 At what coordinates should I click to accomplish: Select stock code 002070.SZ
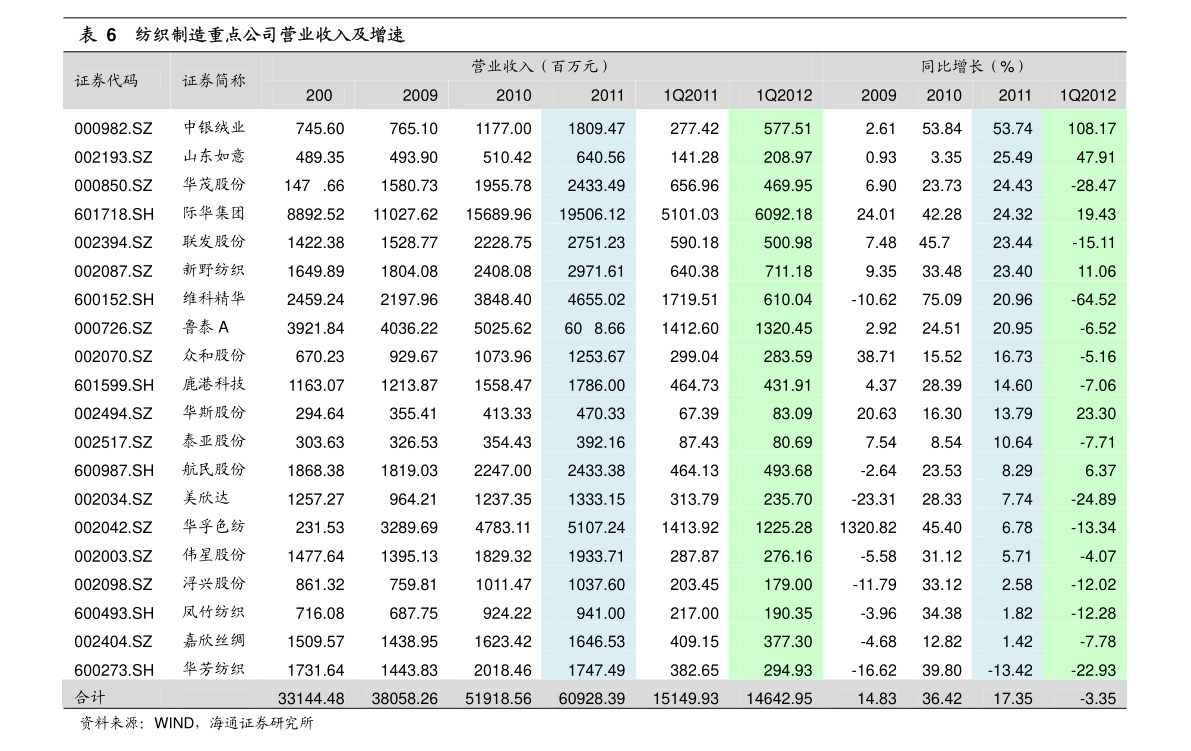pos(113,357)
